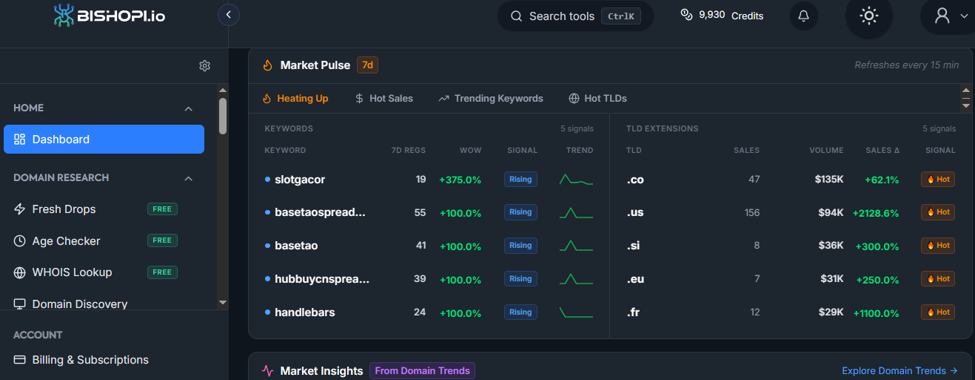Click the WOW column header
The width and height of the screenshot is (975, 380).
(470, 150)
